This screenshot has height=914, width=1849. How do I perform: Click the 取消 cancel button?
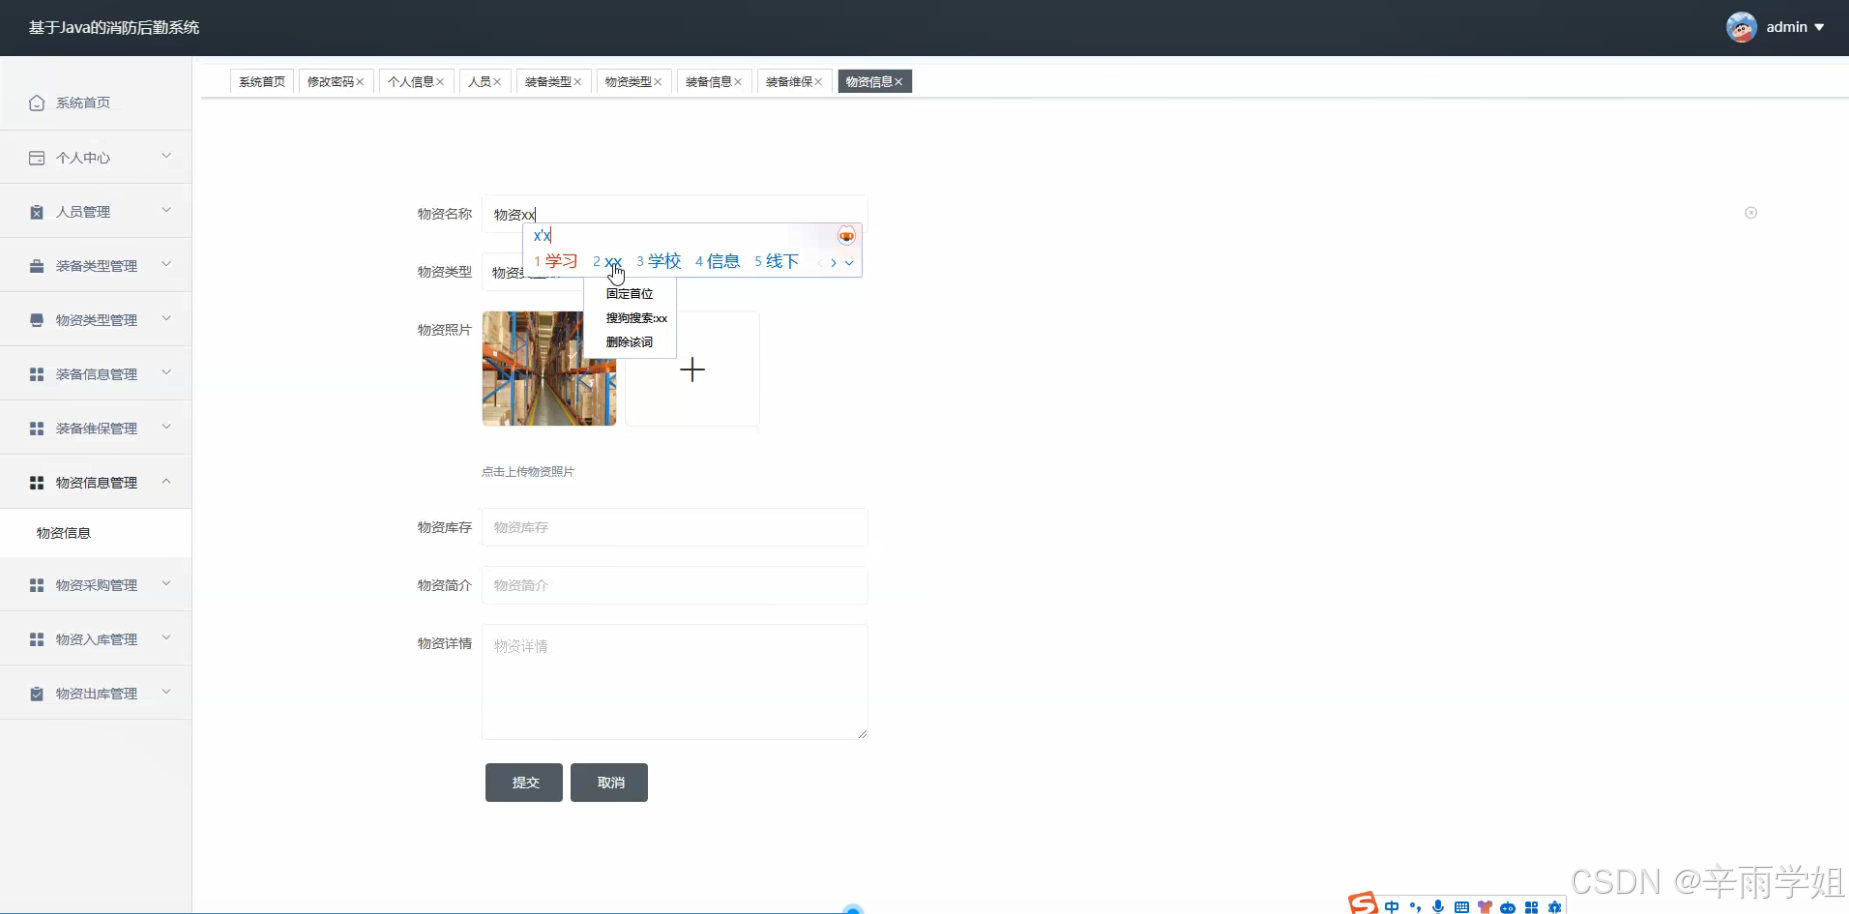pyautogui.click(x=609, y=782)
